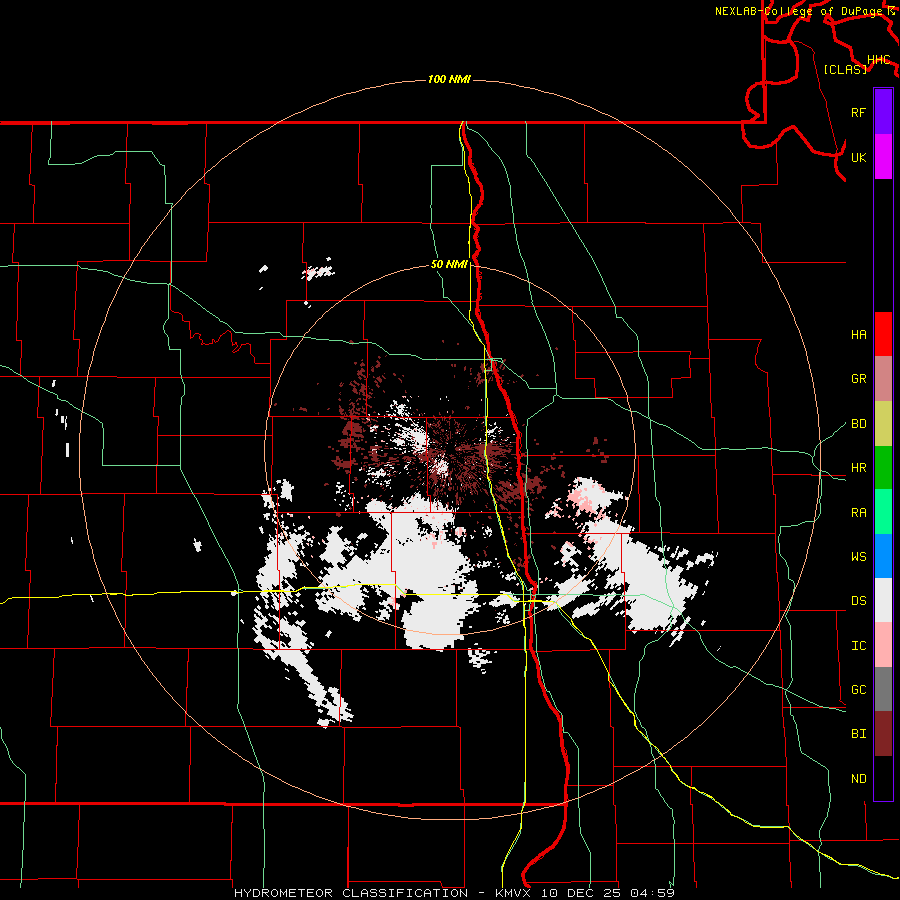Click the HYDROMETEOR CLASSIFICATION title text
Viewport: 900px width, 900px height.
351,893
